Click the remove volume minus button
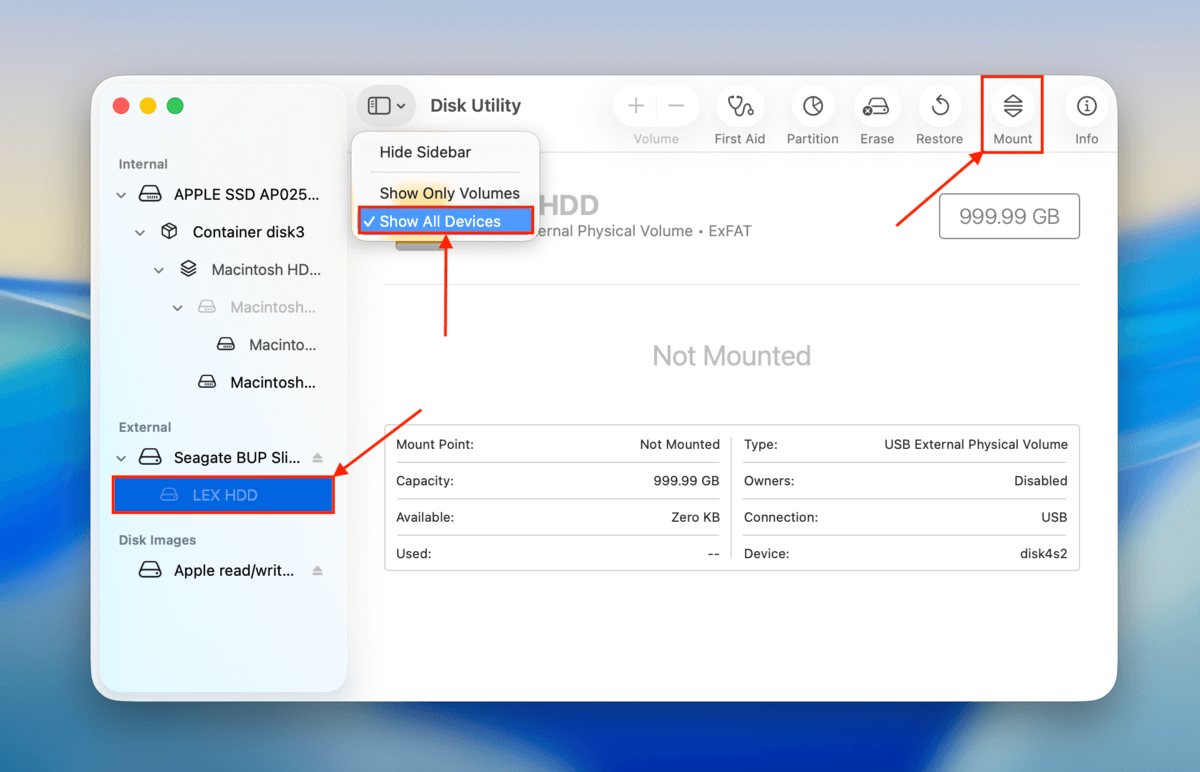1200x772 pixels. tap(676, 105)
